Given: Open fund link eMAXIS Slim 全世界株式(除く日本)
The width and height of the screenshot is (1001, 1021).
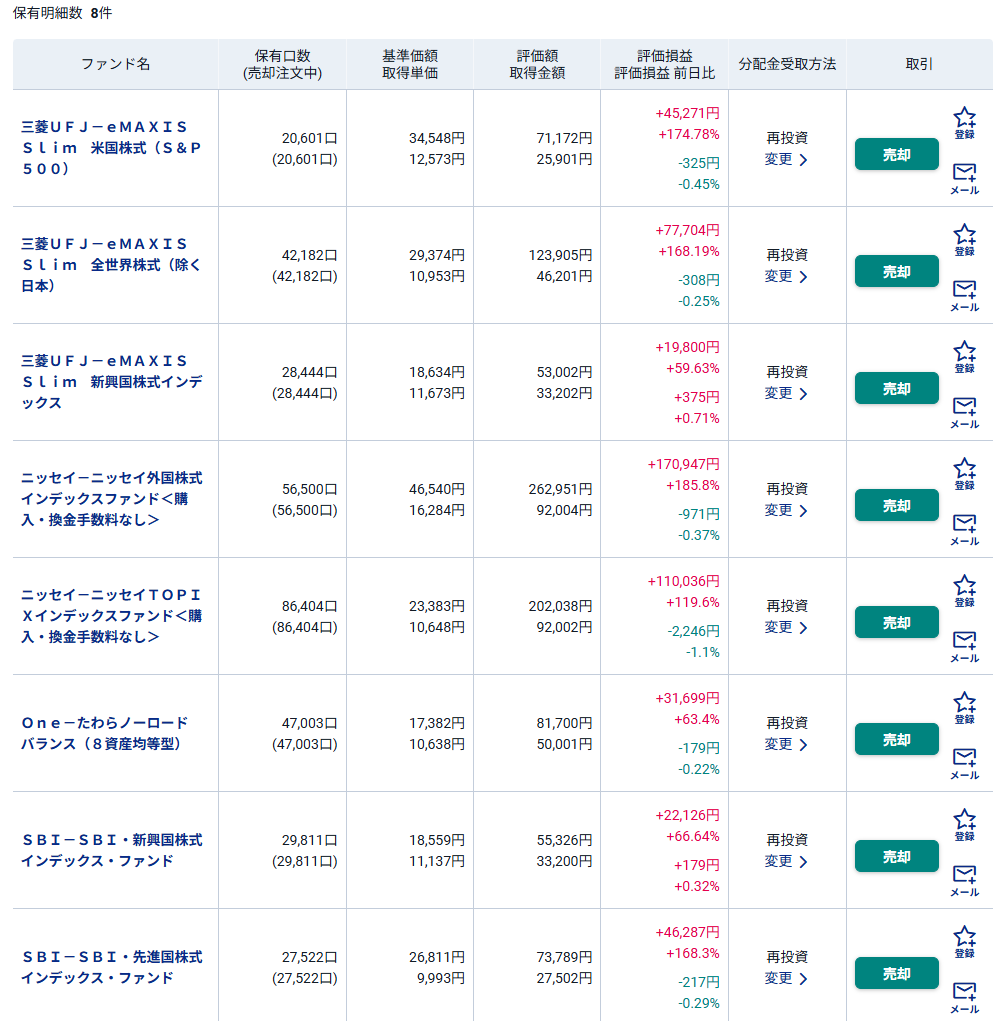Looking at the screenshot, I should (111, 265).
